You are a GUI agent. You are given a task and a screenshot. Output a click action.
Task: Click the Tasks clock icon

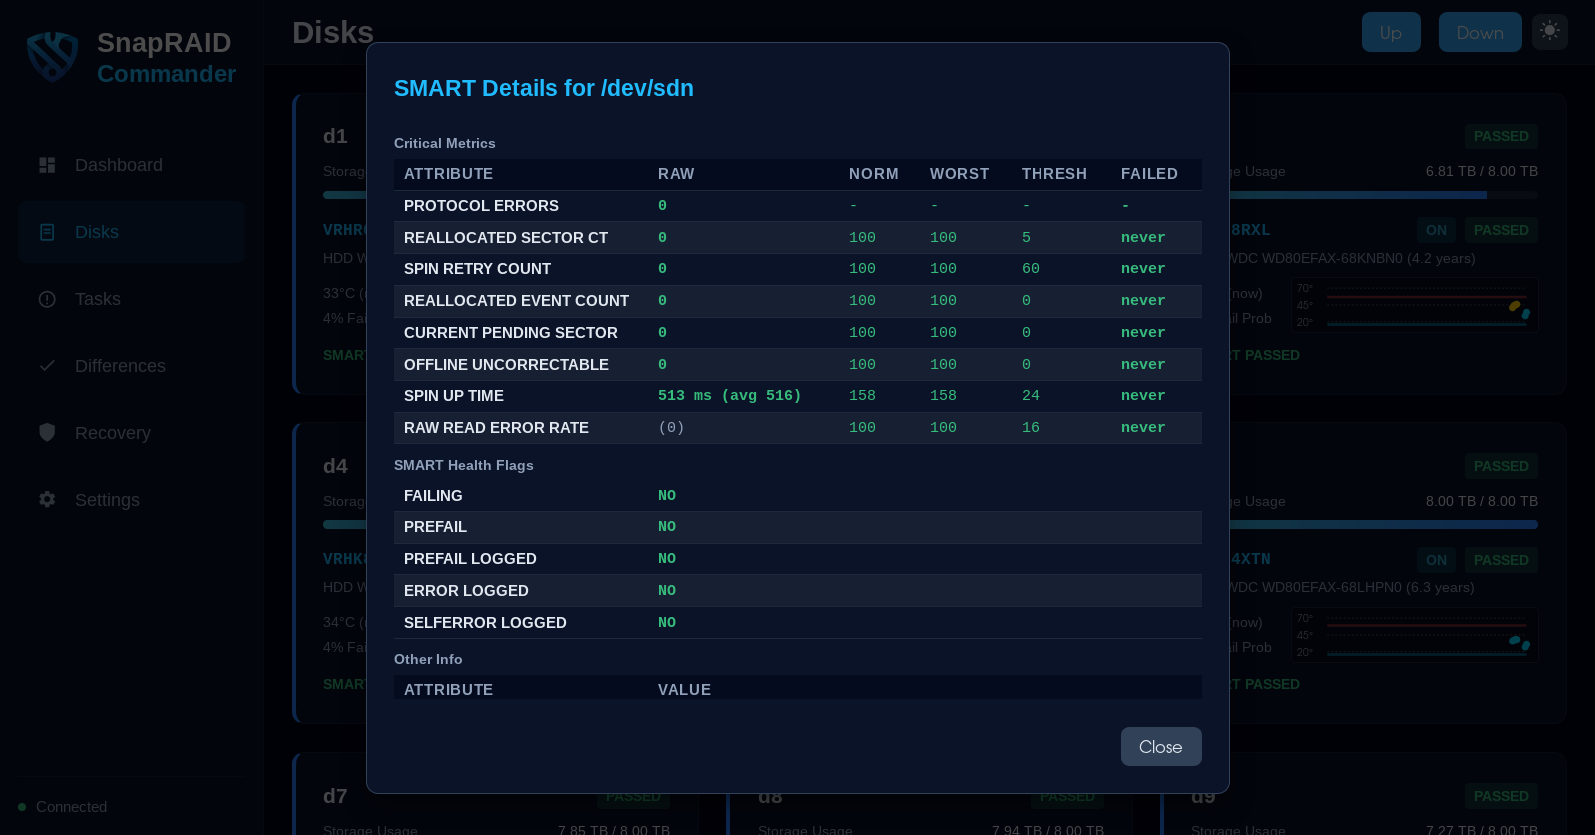pos(47,299)
